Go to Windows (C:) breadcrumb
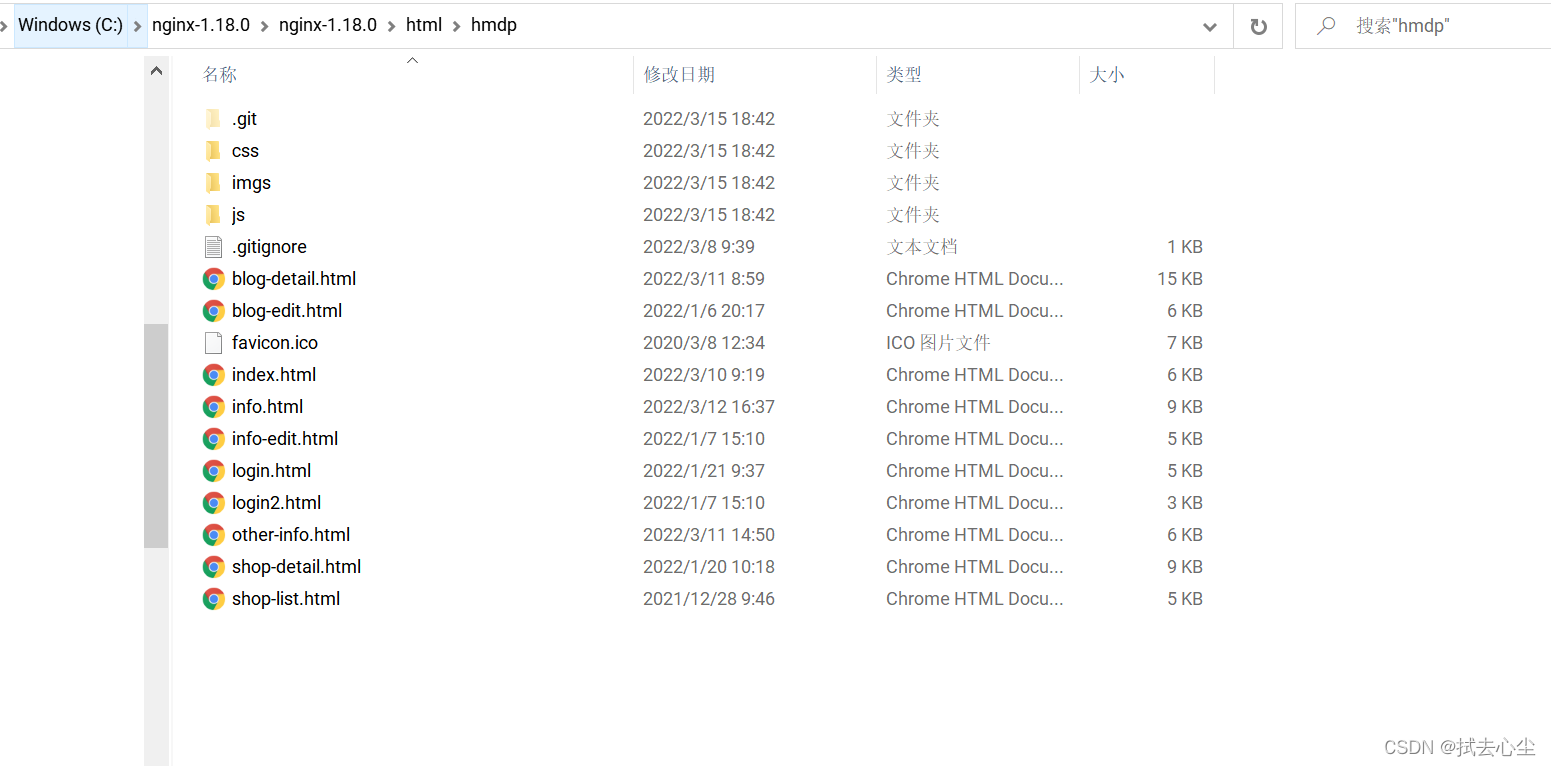1551x766 pixels. tap(70, 26)
